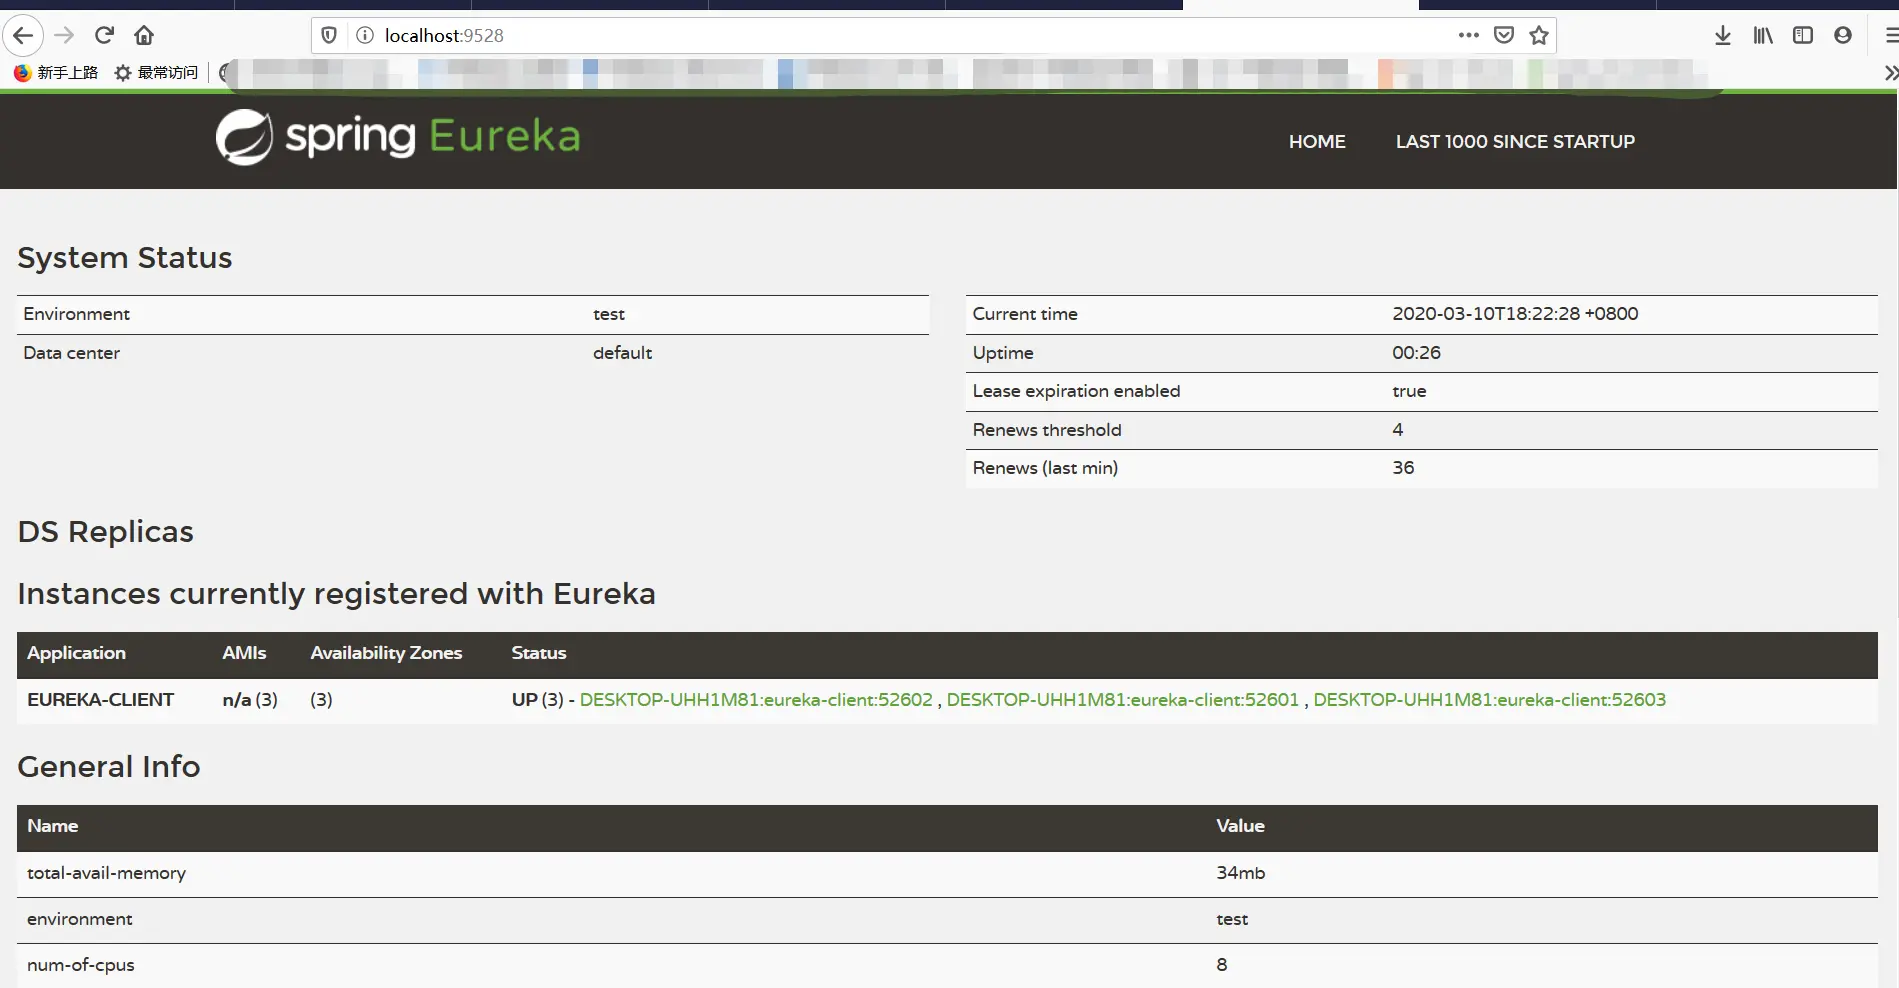Click the Renews (last min) value 36
This screenshot has width=1899, height=988.
click(1403, 468)
